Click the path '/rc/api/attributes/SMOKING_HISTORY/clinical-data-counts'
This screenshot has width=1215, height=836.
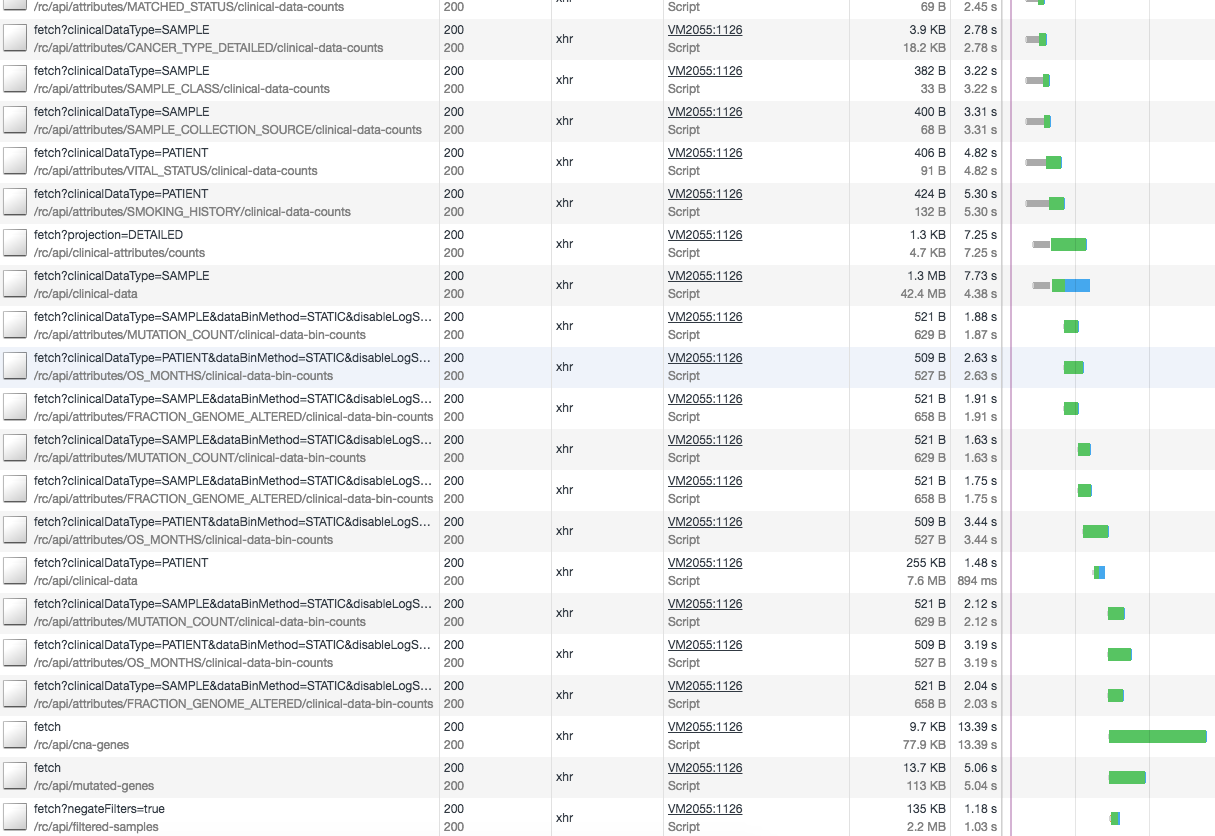[192, 212]
